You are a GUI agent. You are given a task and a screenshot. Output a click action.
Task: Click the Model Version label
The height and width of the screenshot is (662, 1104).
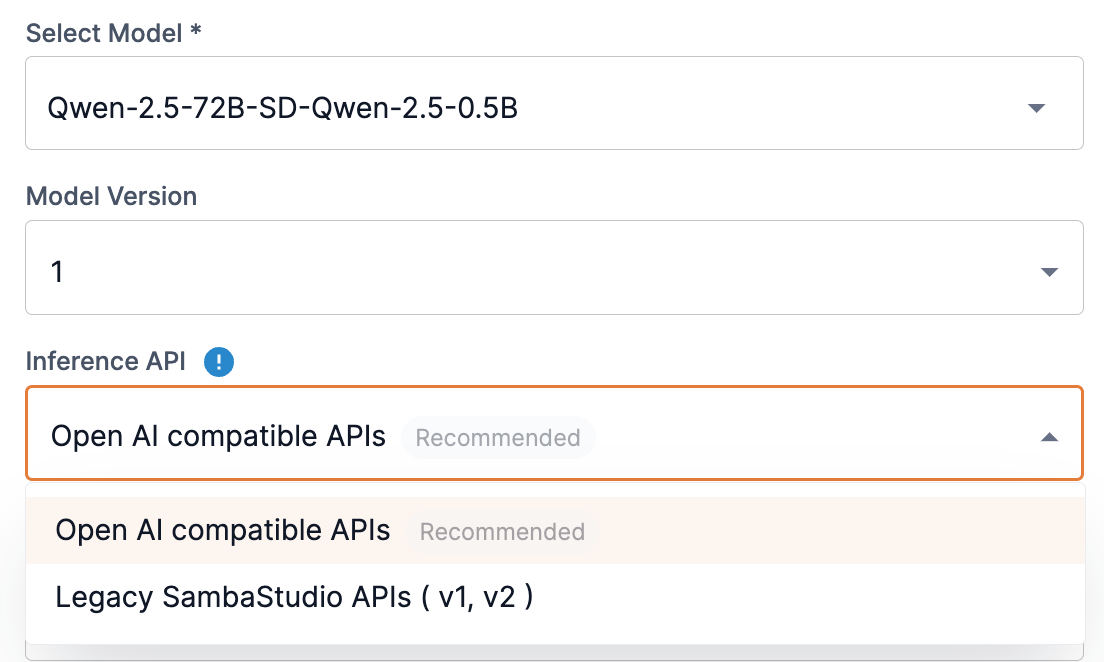coord(110,196)
